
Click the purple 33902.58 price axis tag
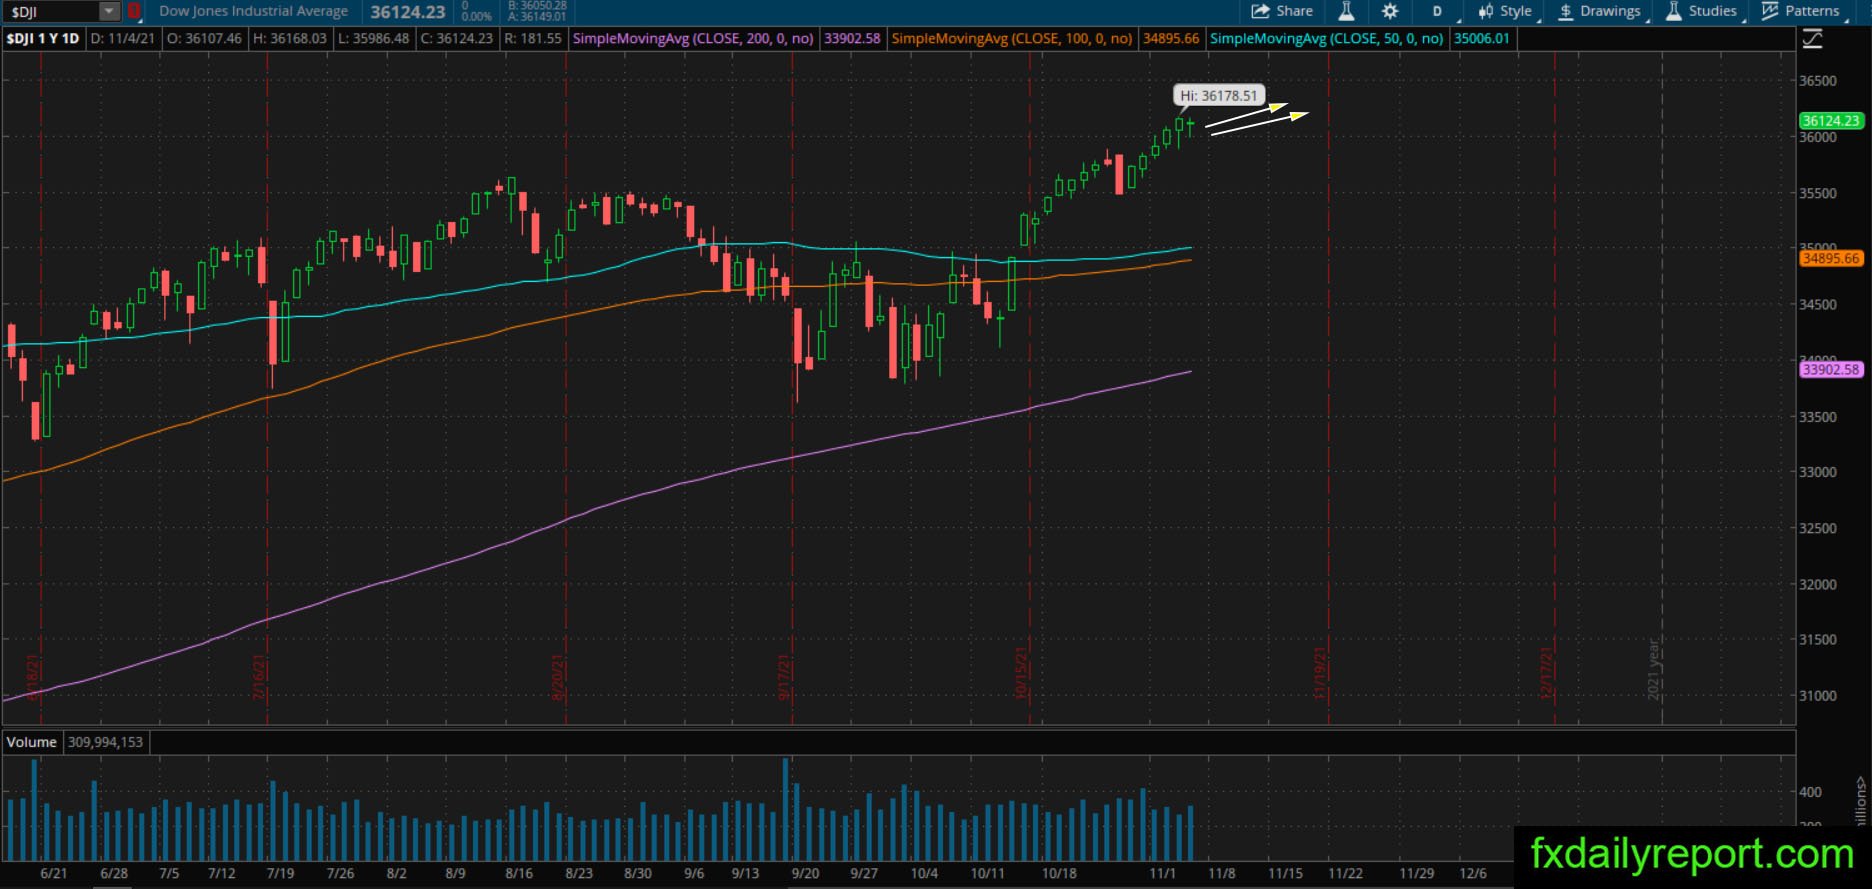1830,370
